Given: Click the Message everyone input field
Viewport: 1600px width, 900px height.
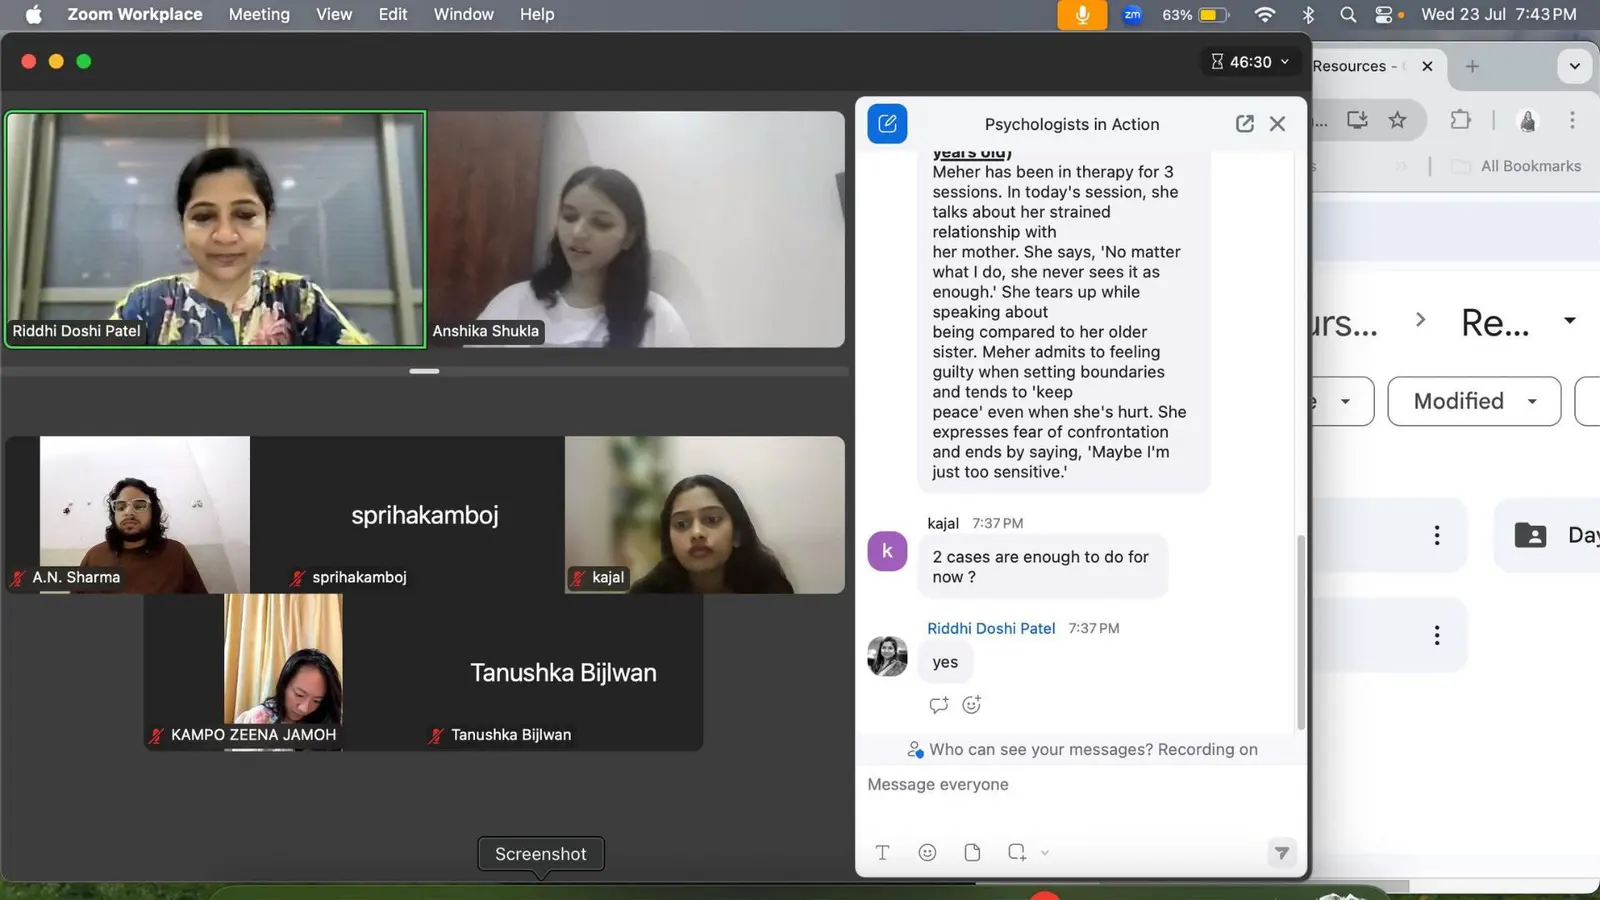Looking at the screenshot, I should click(x=1080, y=785).
